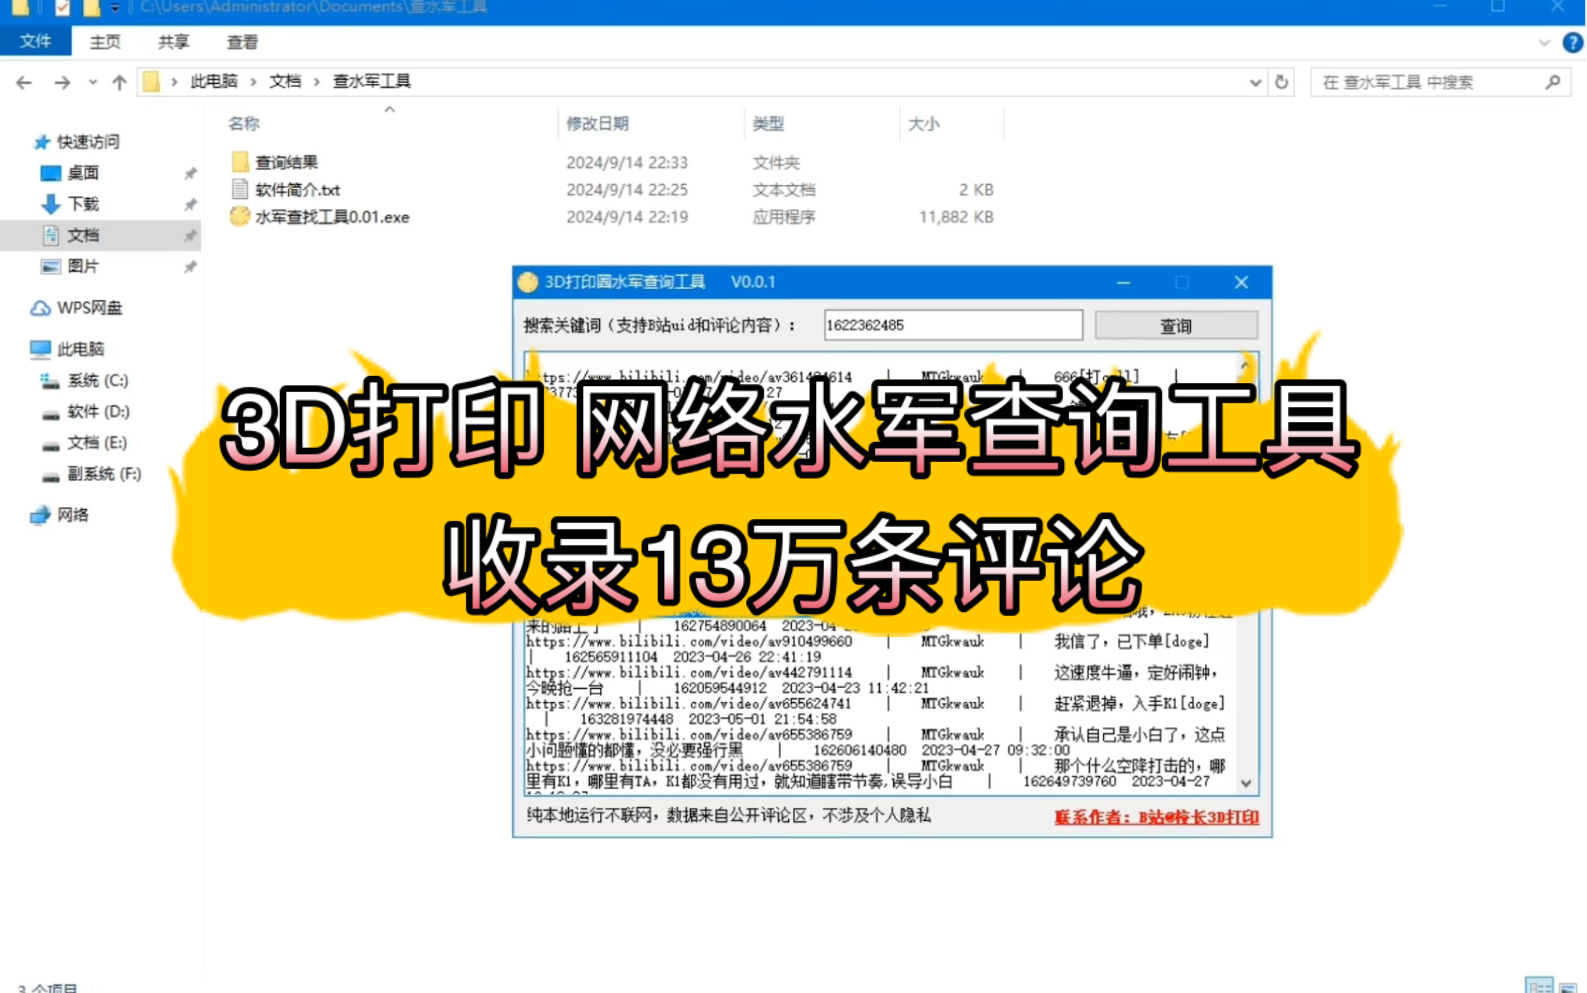Click the search magnifier icon
The image size is (1587, 993).
click(1553, 82)
